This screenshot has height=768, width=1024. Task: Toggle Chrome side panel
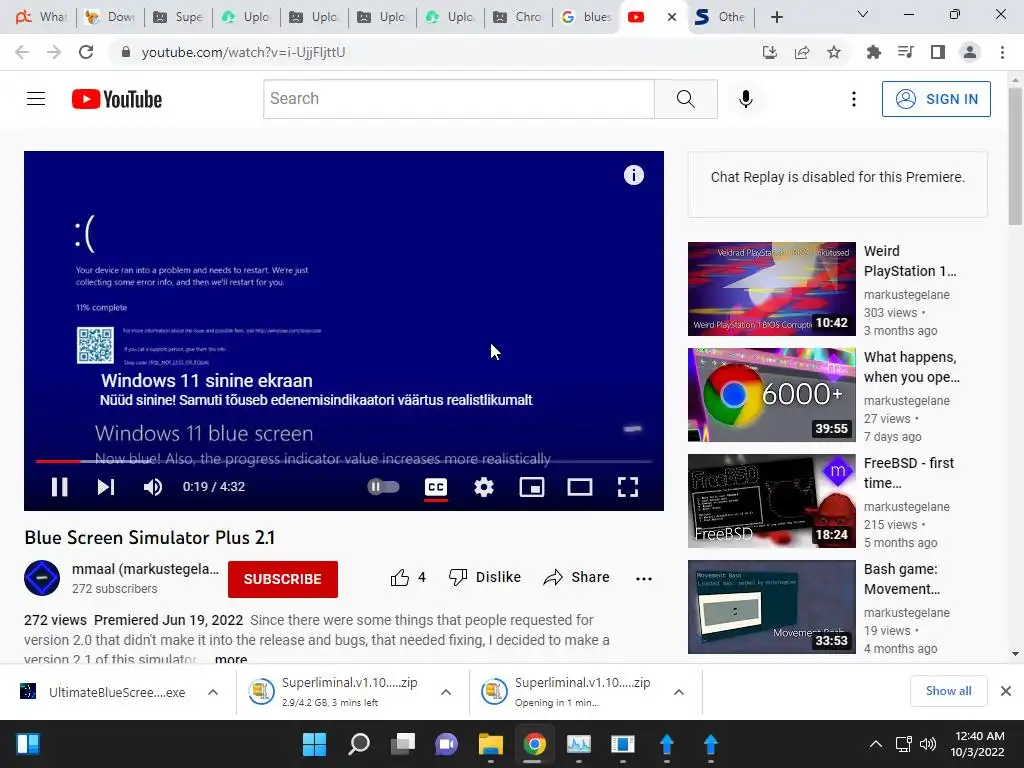938,52
